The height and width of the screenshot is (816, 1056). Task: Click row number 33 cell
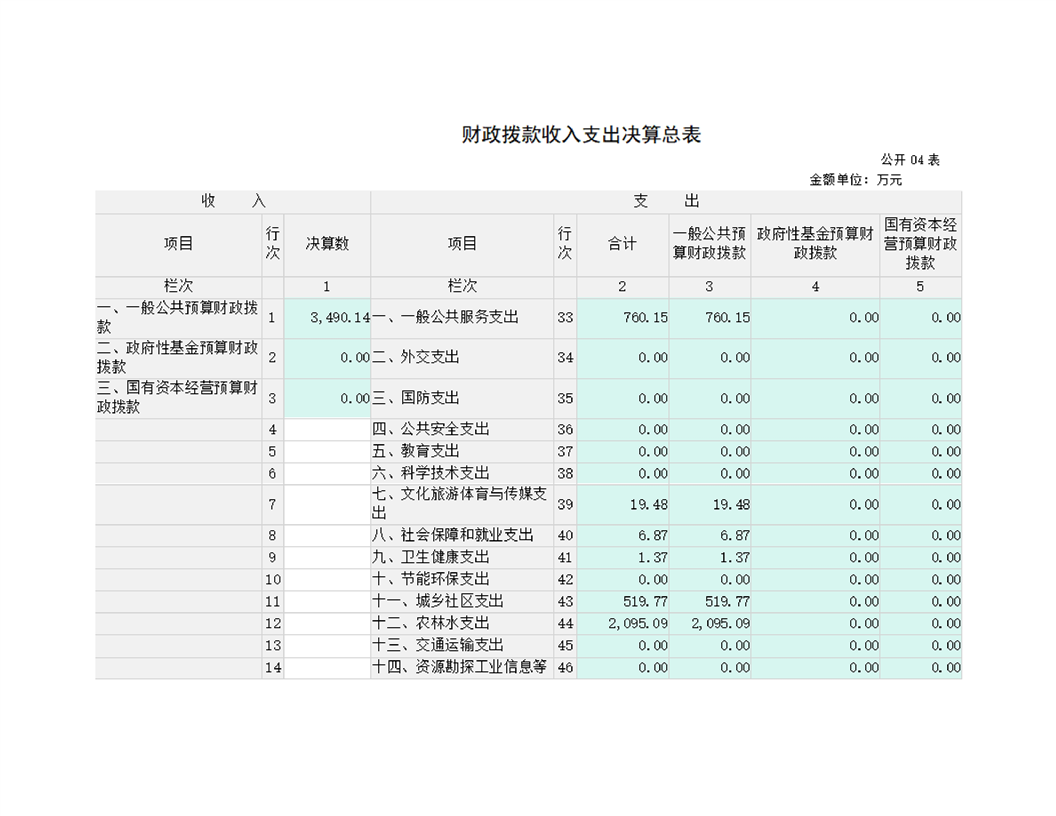(565, 318)
